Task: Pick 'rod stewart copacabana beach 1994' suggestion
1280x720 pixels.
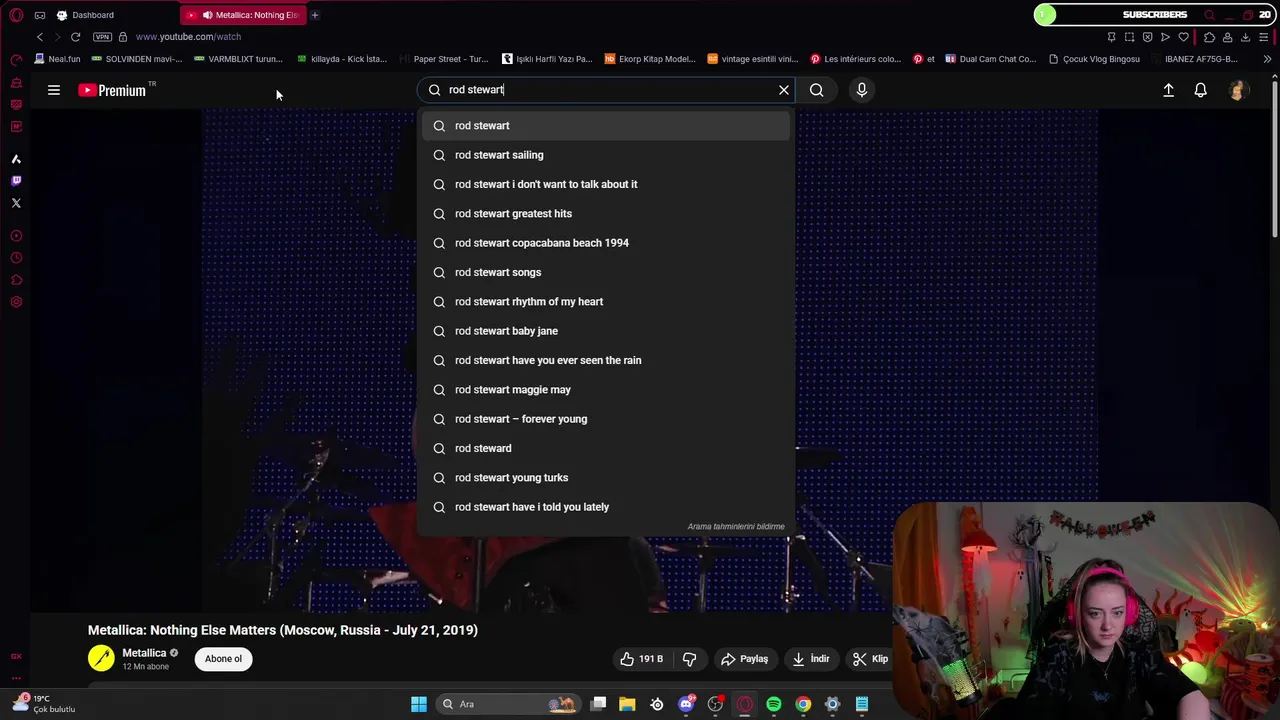Action: coord(605,243)
